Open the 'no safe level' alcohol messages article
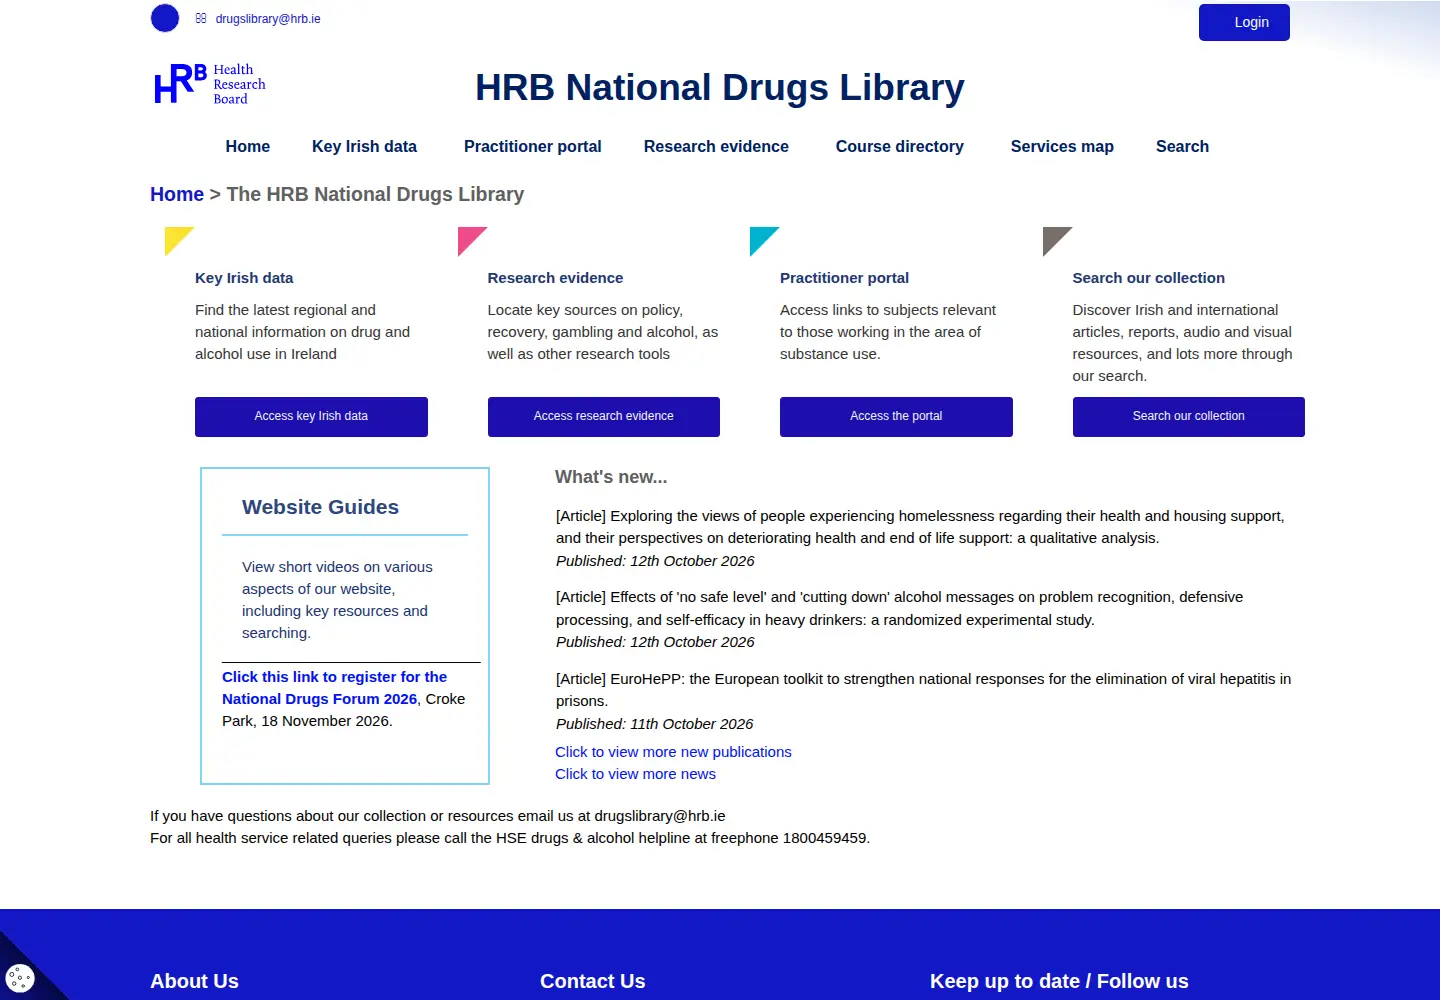Viewport: 1440px width, 1000px height. point(900,608)
